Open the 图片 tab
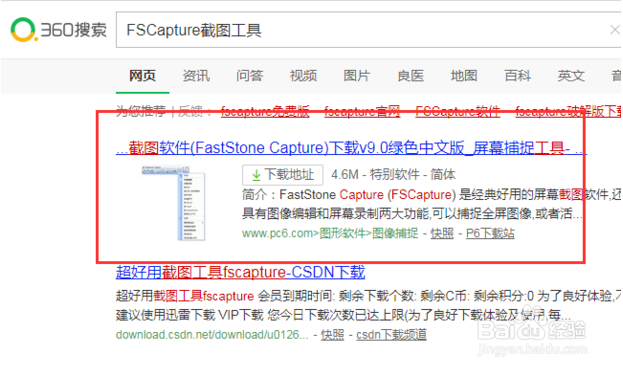Screen dimensions: 623x371 pos(357,75)
